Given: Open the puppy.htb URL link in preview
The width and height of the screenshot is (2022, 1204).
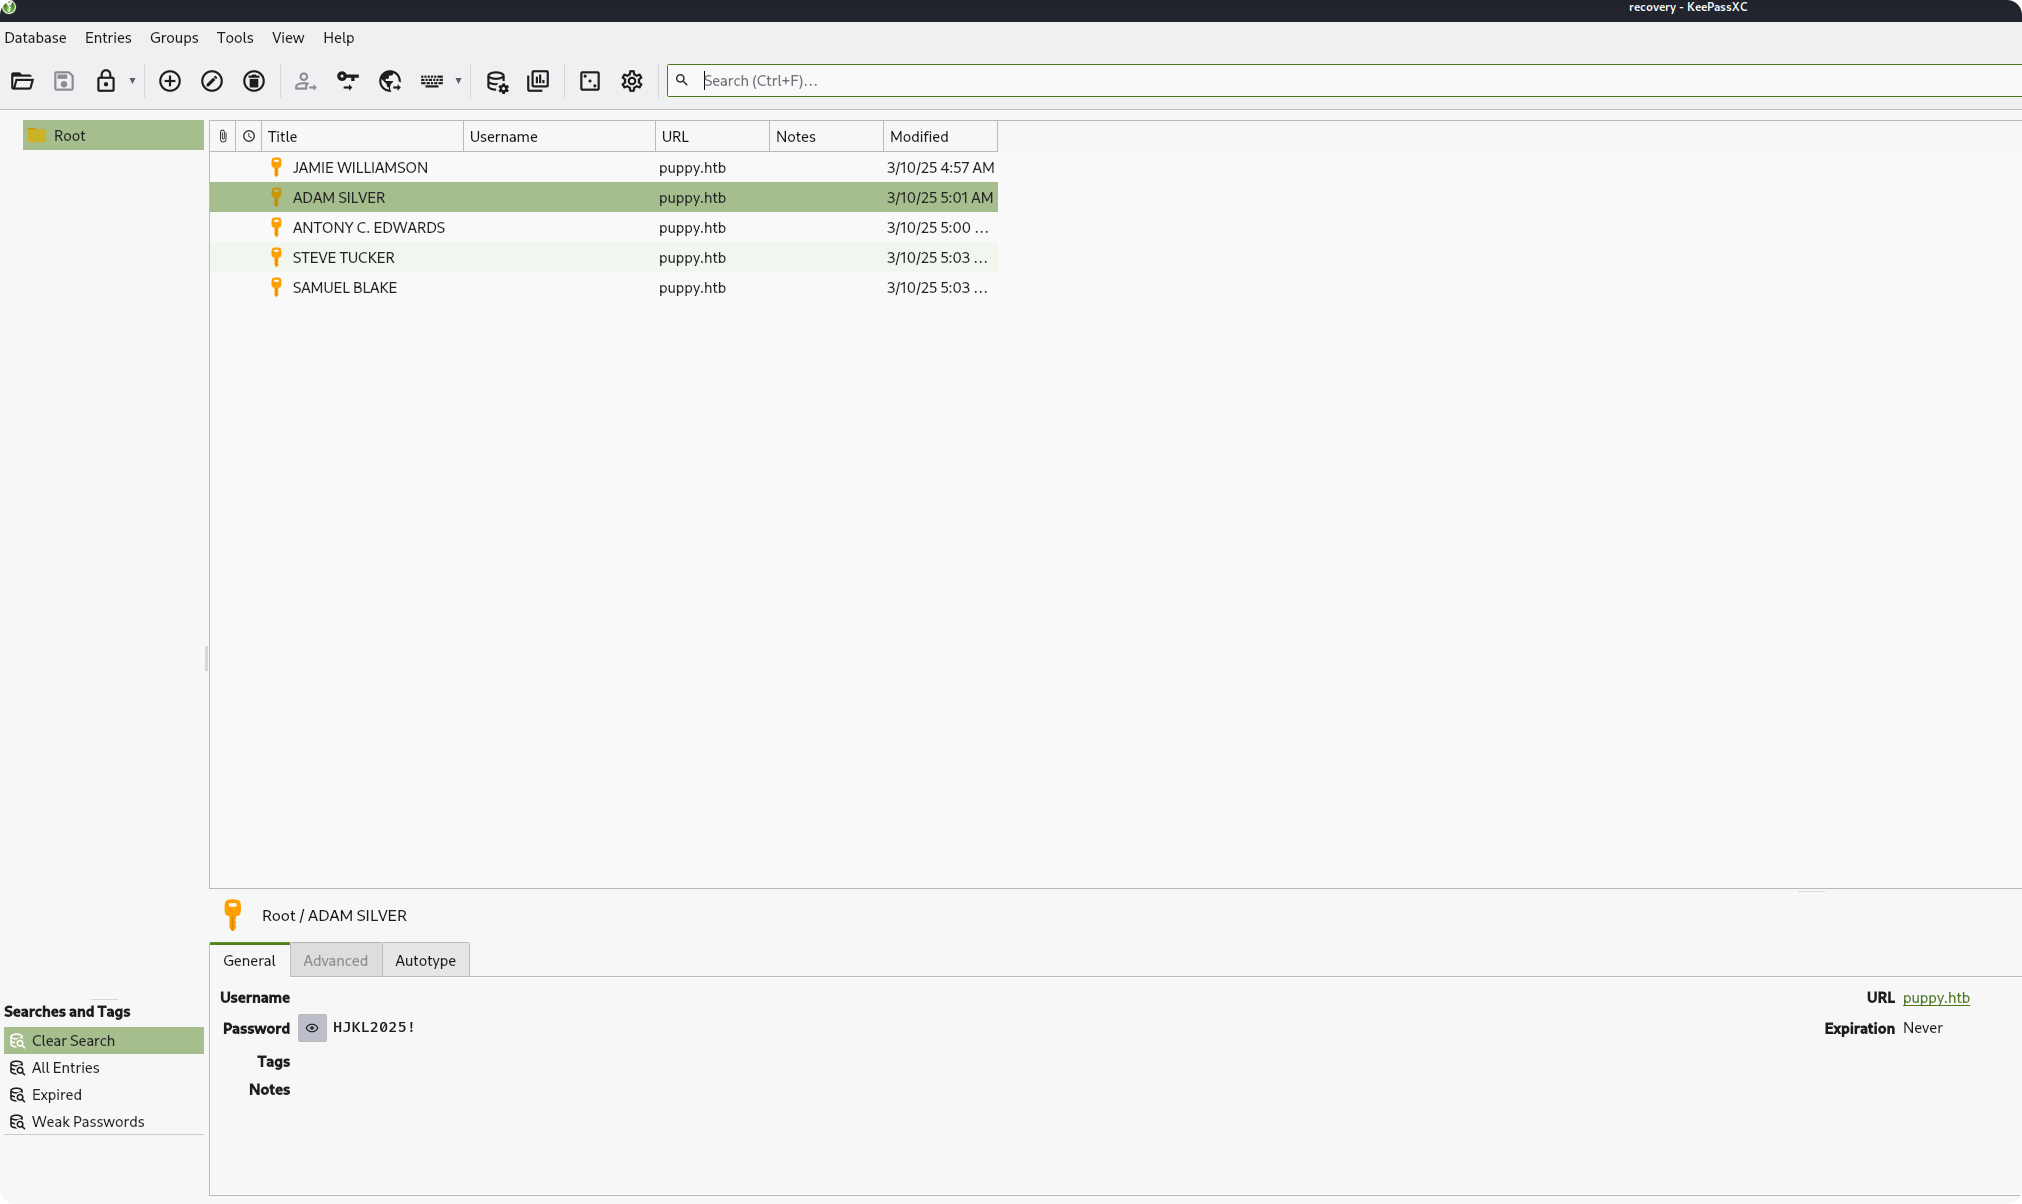Looking at the screenshot, I should coord(1936,997).
